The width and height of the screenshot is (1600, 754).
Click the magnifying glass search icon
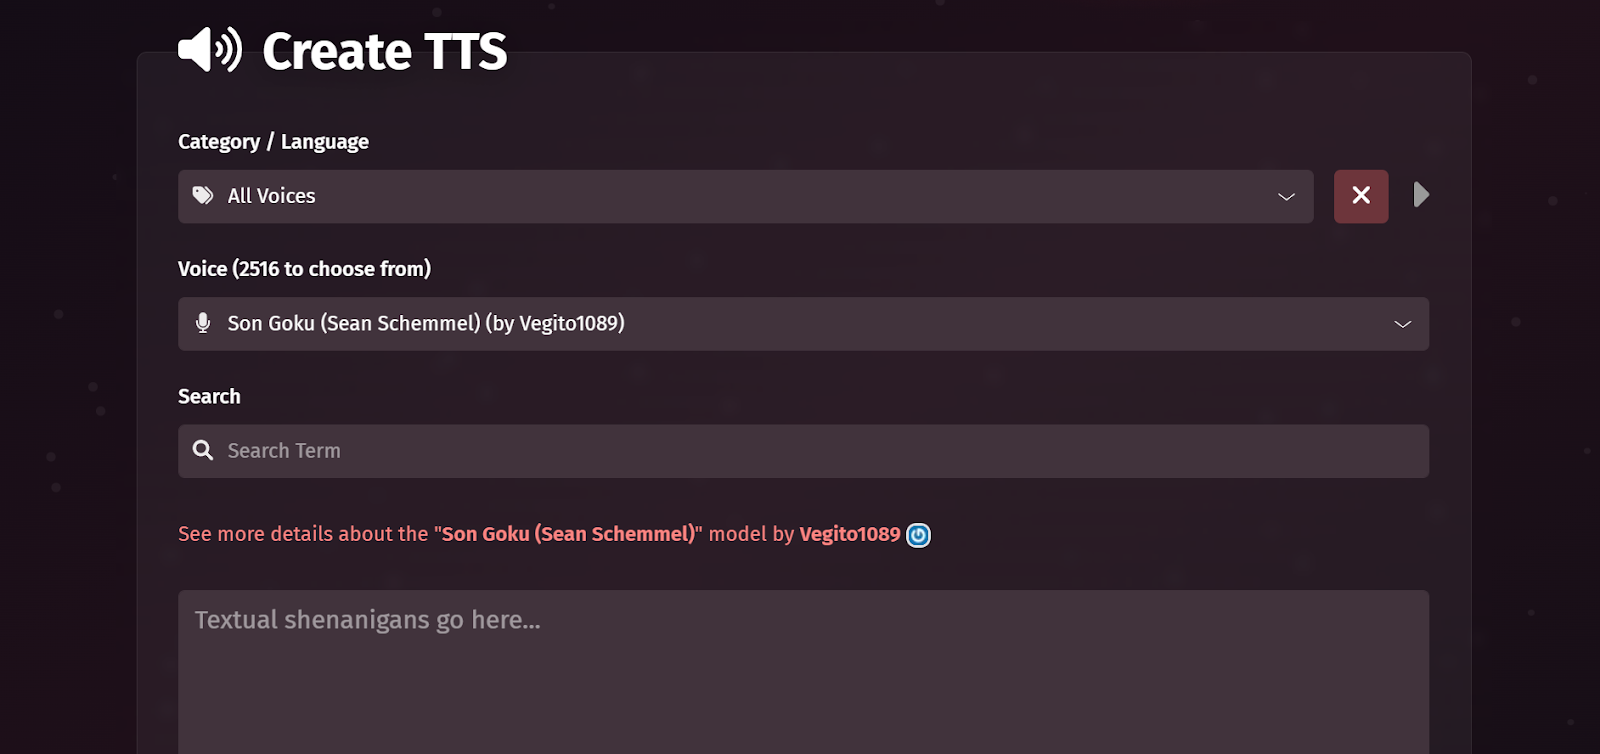pos(203,450)
